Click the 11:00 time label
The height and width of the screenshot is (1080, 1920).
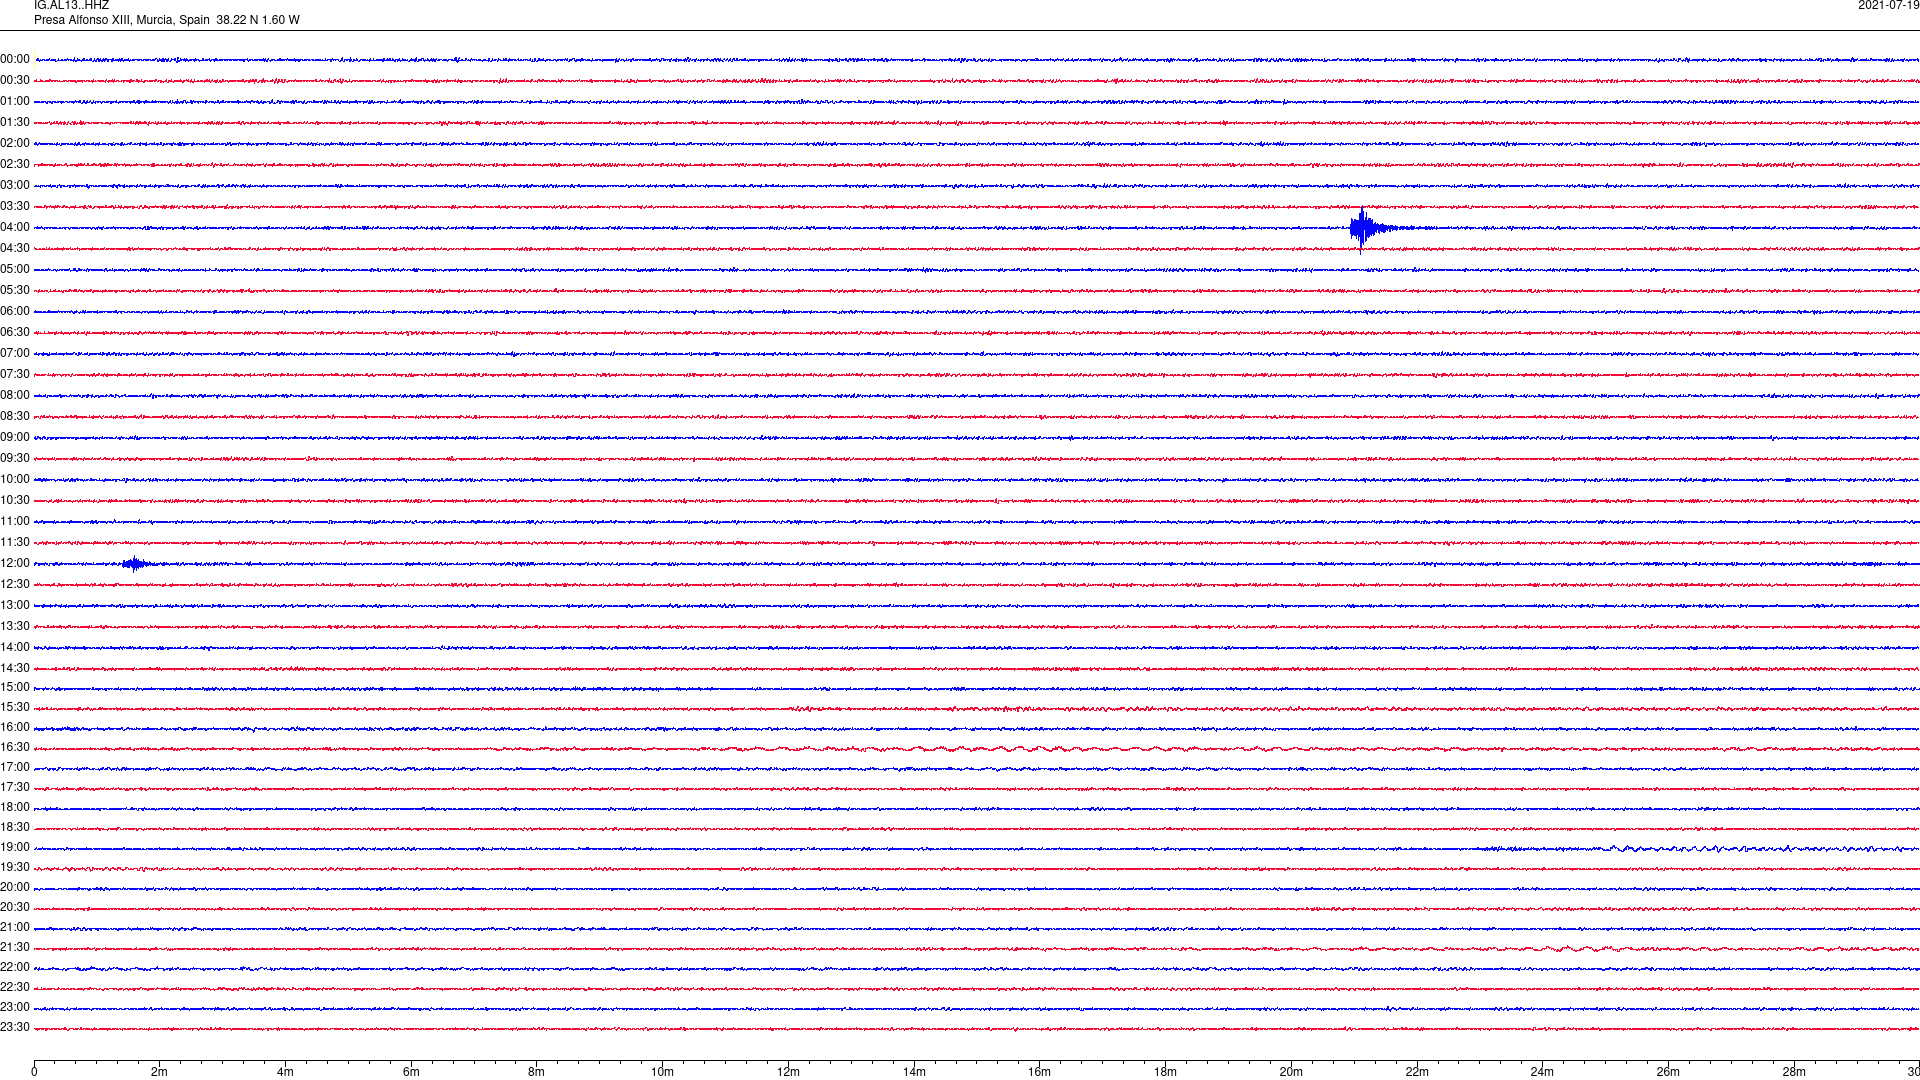(15, 522)
